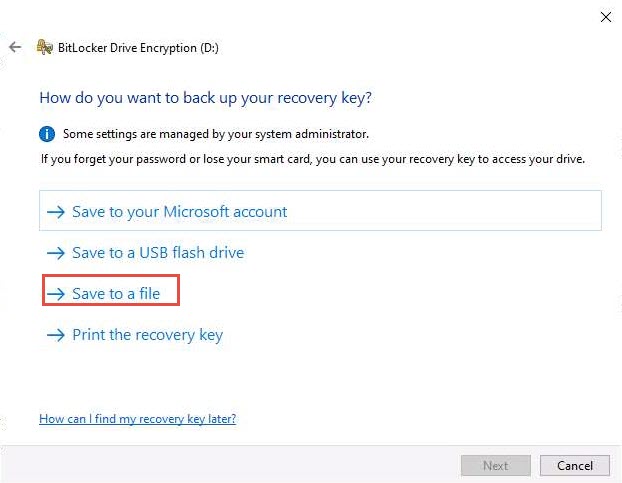The width and height of the screenshot is (622, 483).
Task: Choose Print the recovery key
Action: coord(147,335)
